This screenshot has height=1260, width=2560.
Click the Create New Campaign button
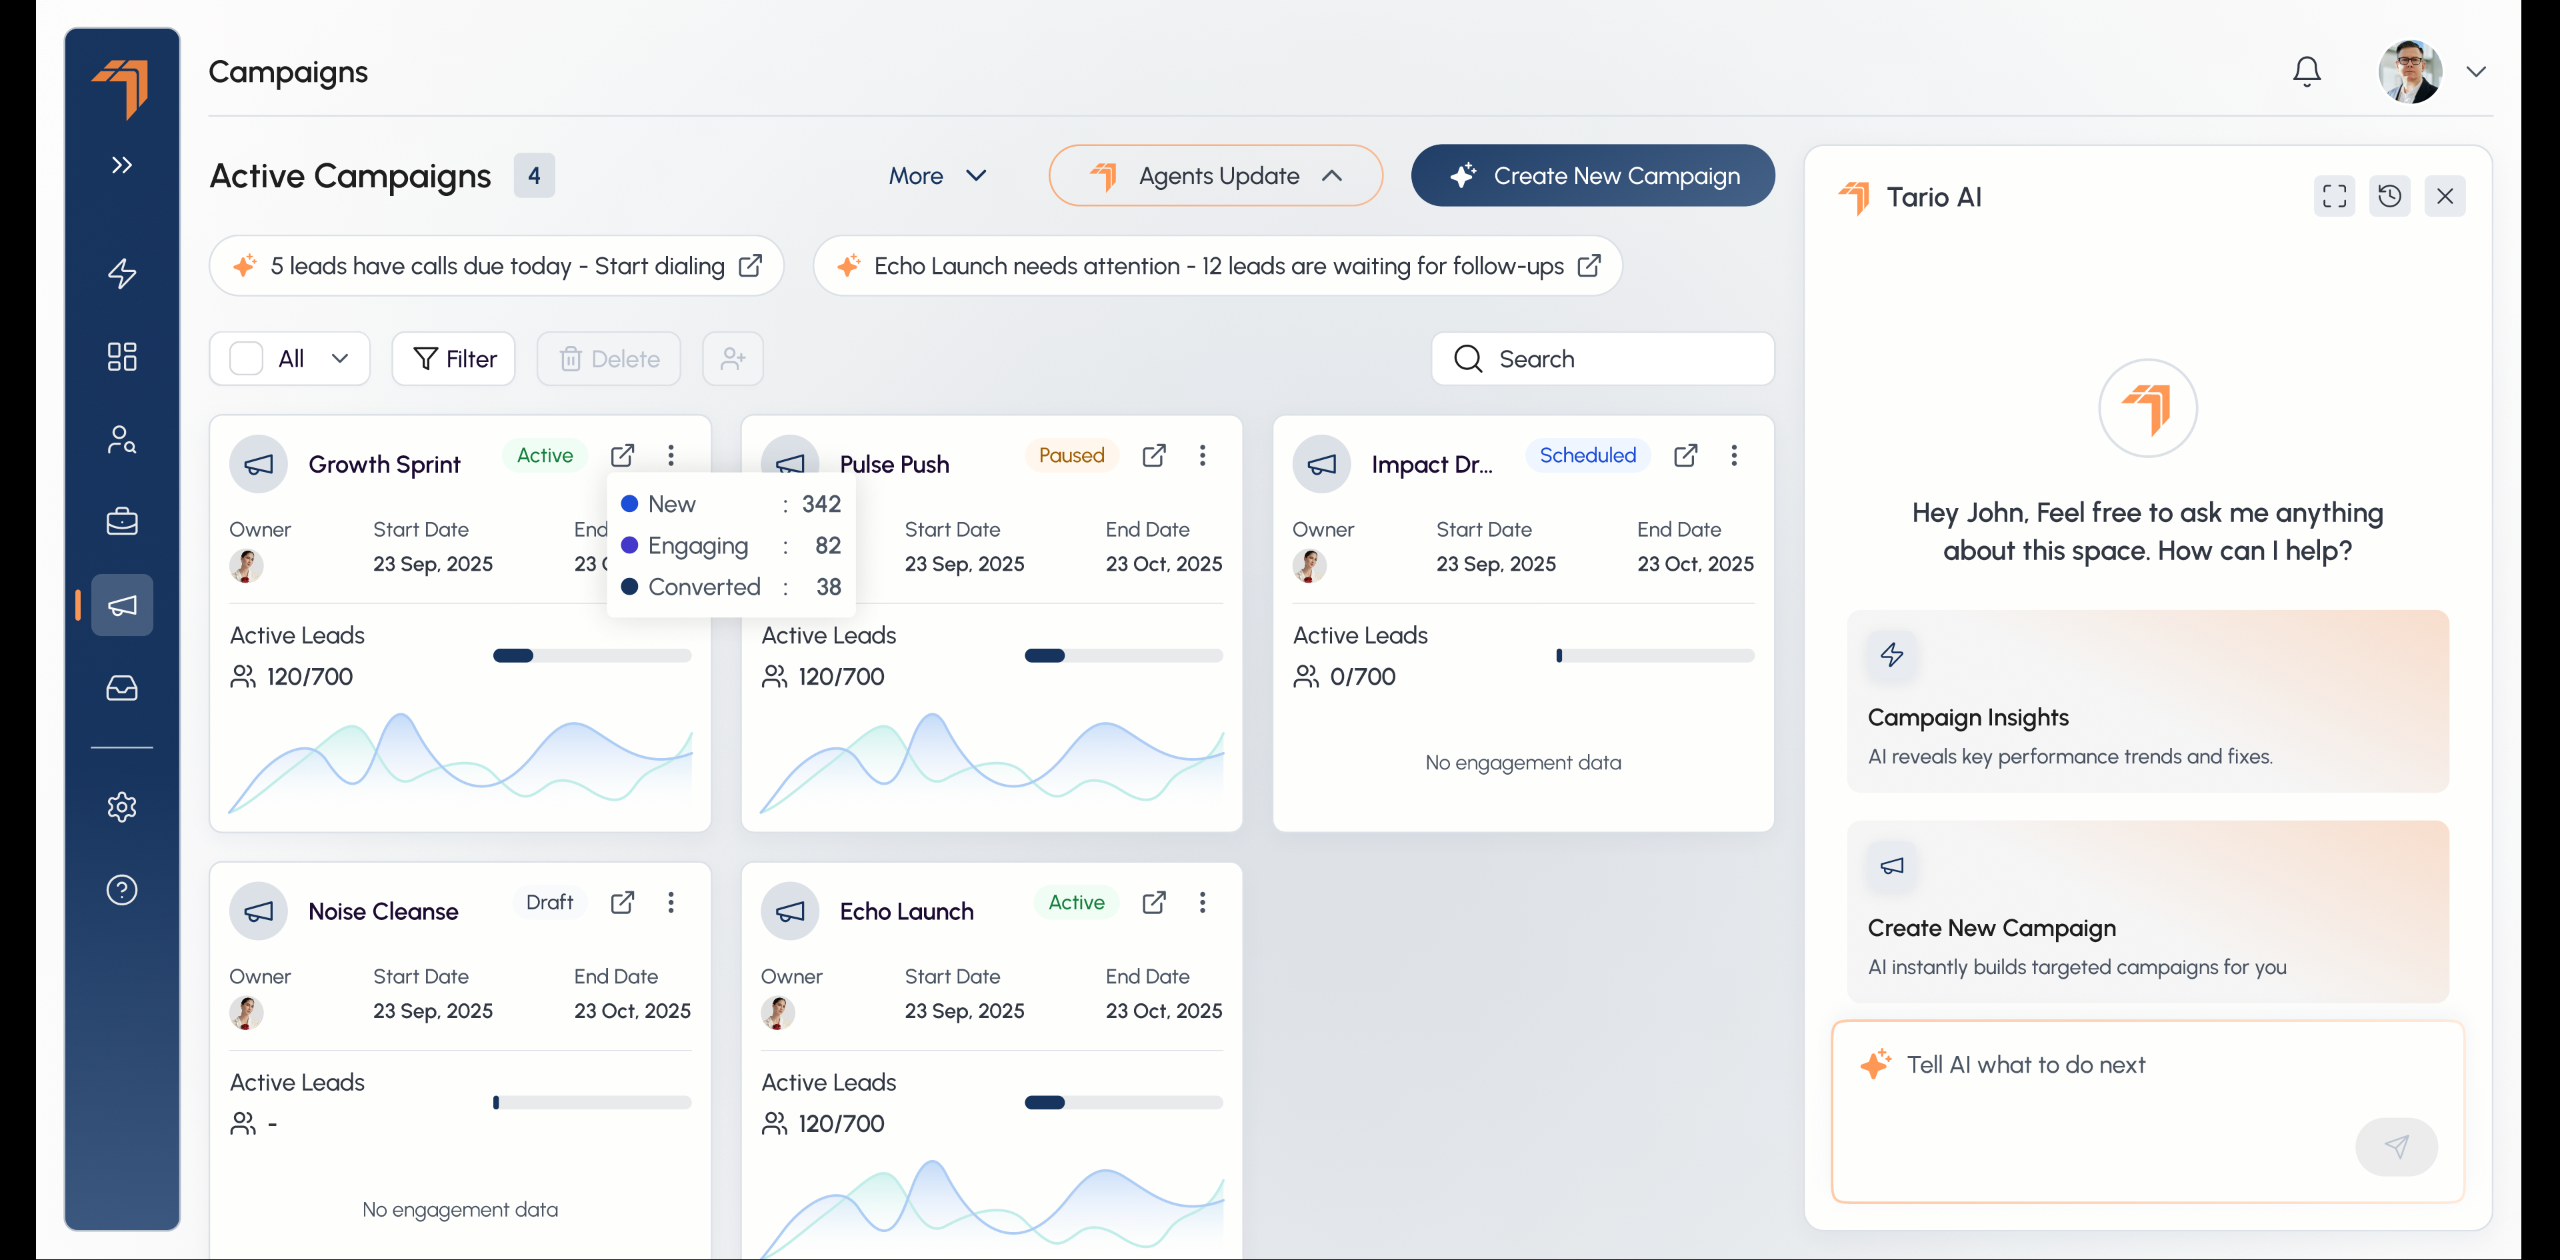click(x=1592, y=176)
